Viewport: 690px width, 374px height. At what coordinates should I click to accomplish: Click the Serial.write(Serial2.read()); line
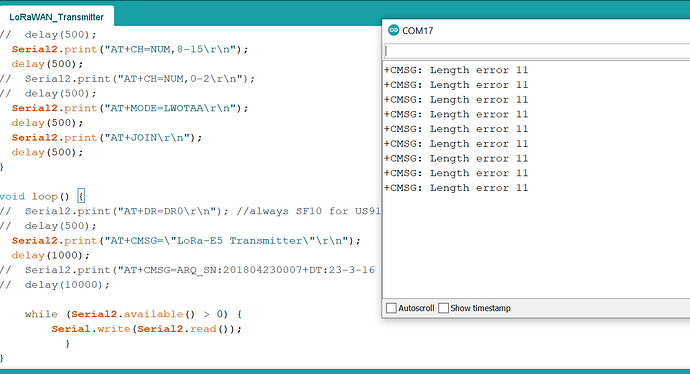pos(147,329)
